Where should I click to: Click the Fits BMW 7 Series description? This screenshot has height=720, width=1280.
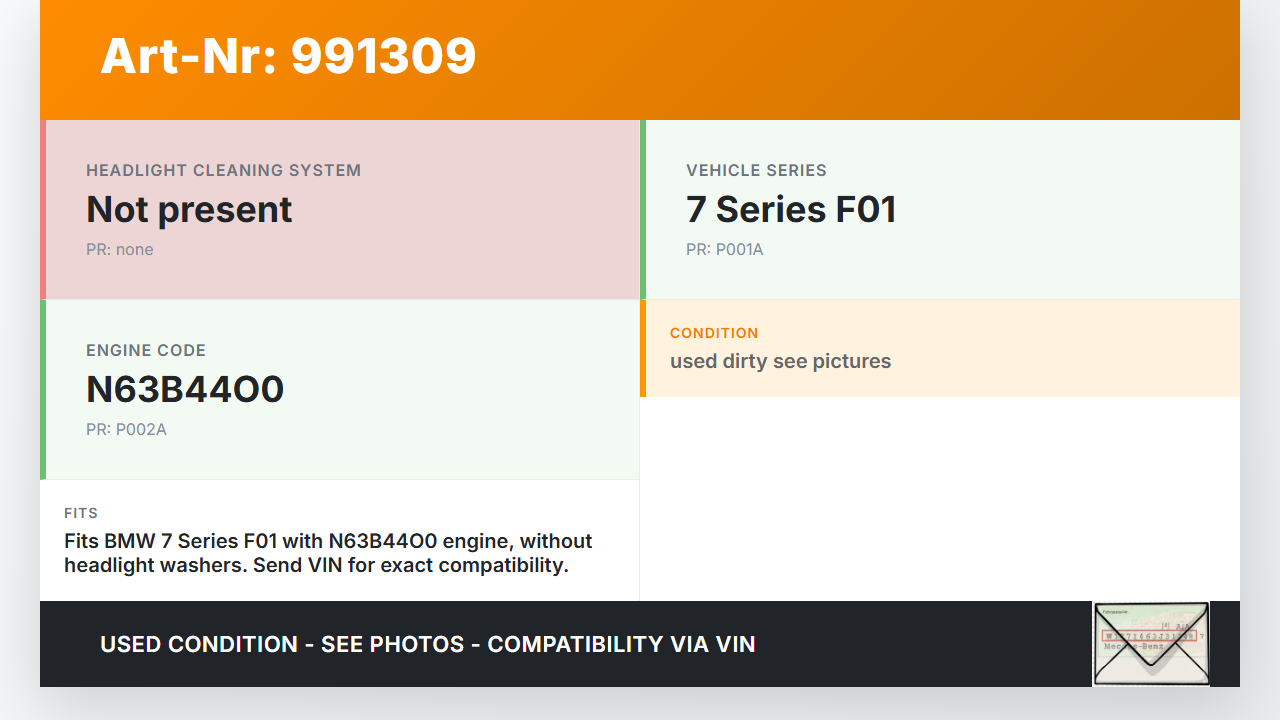point(328,553)
